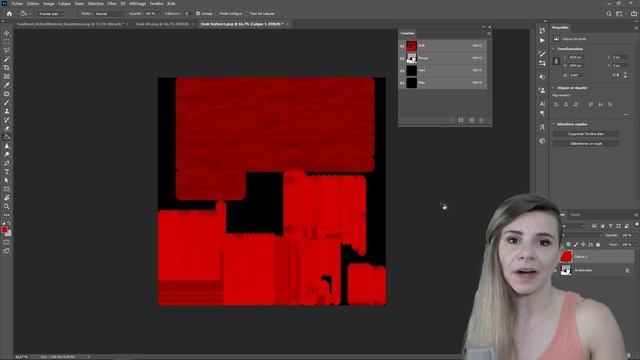Open the rotation angle dropdown
Screen dimensions: 640x360
pos(584,75)
